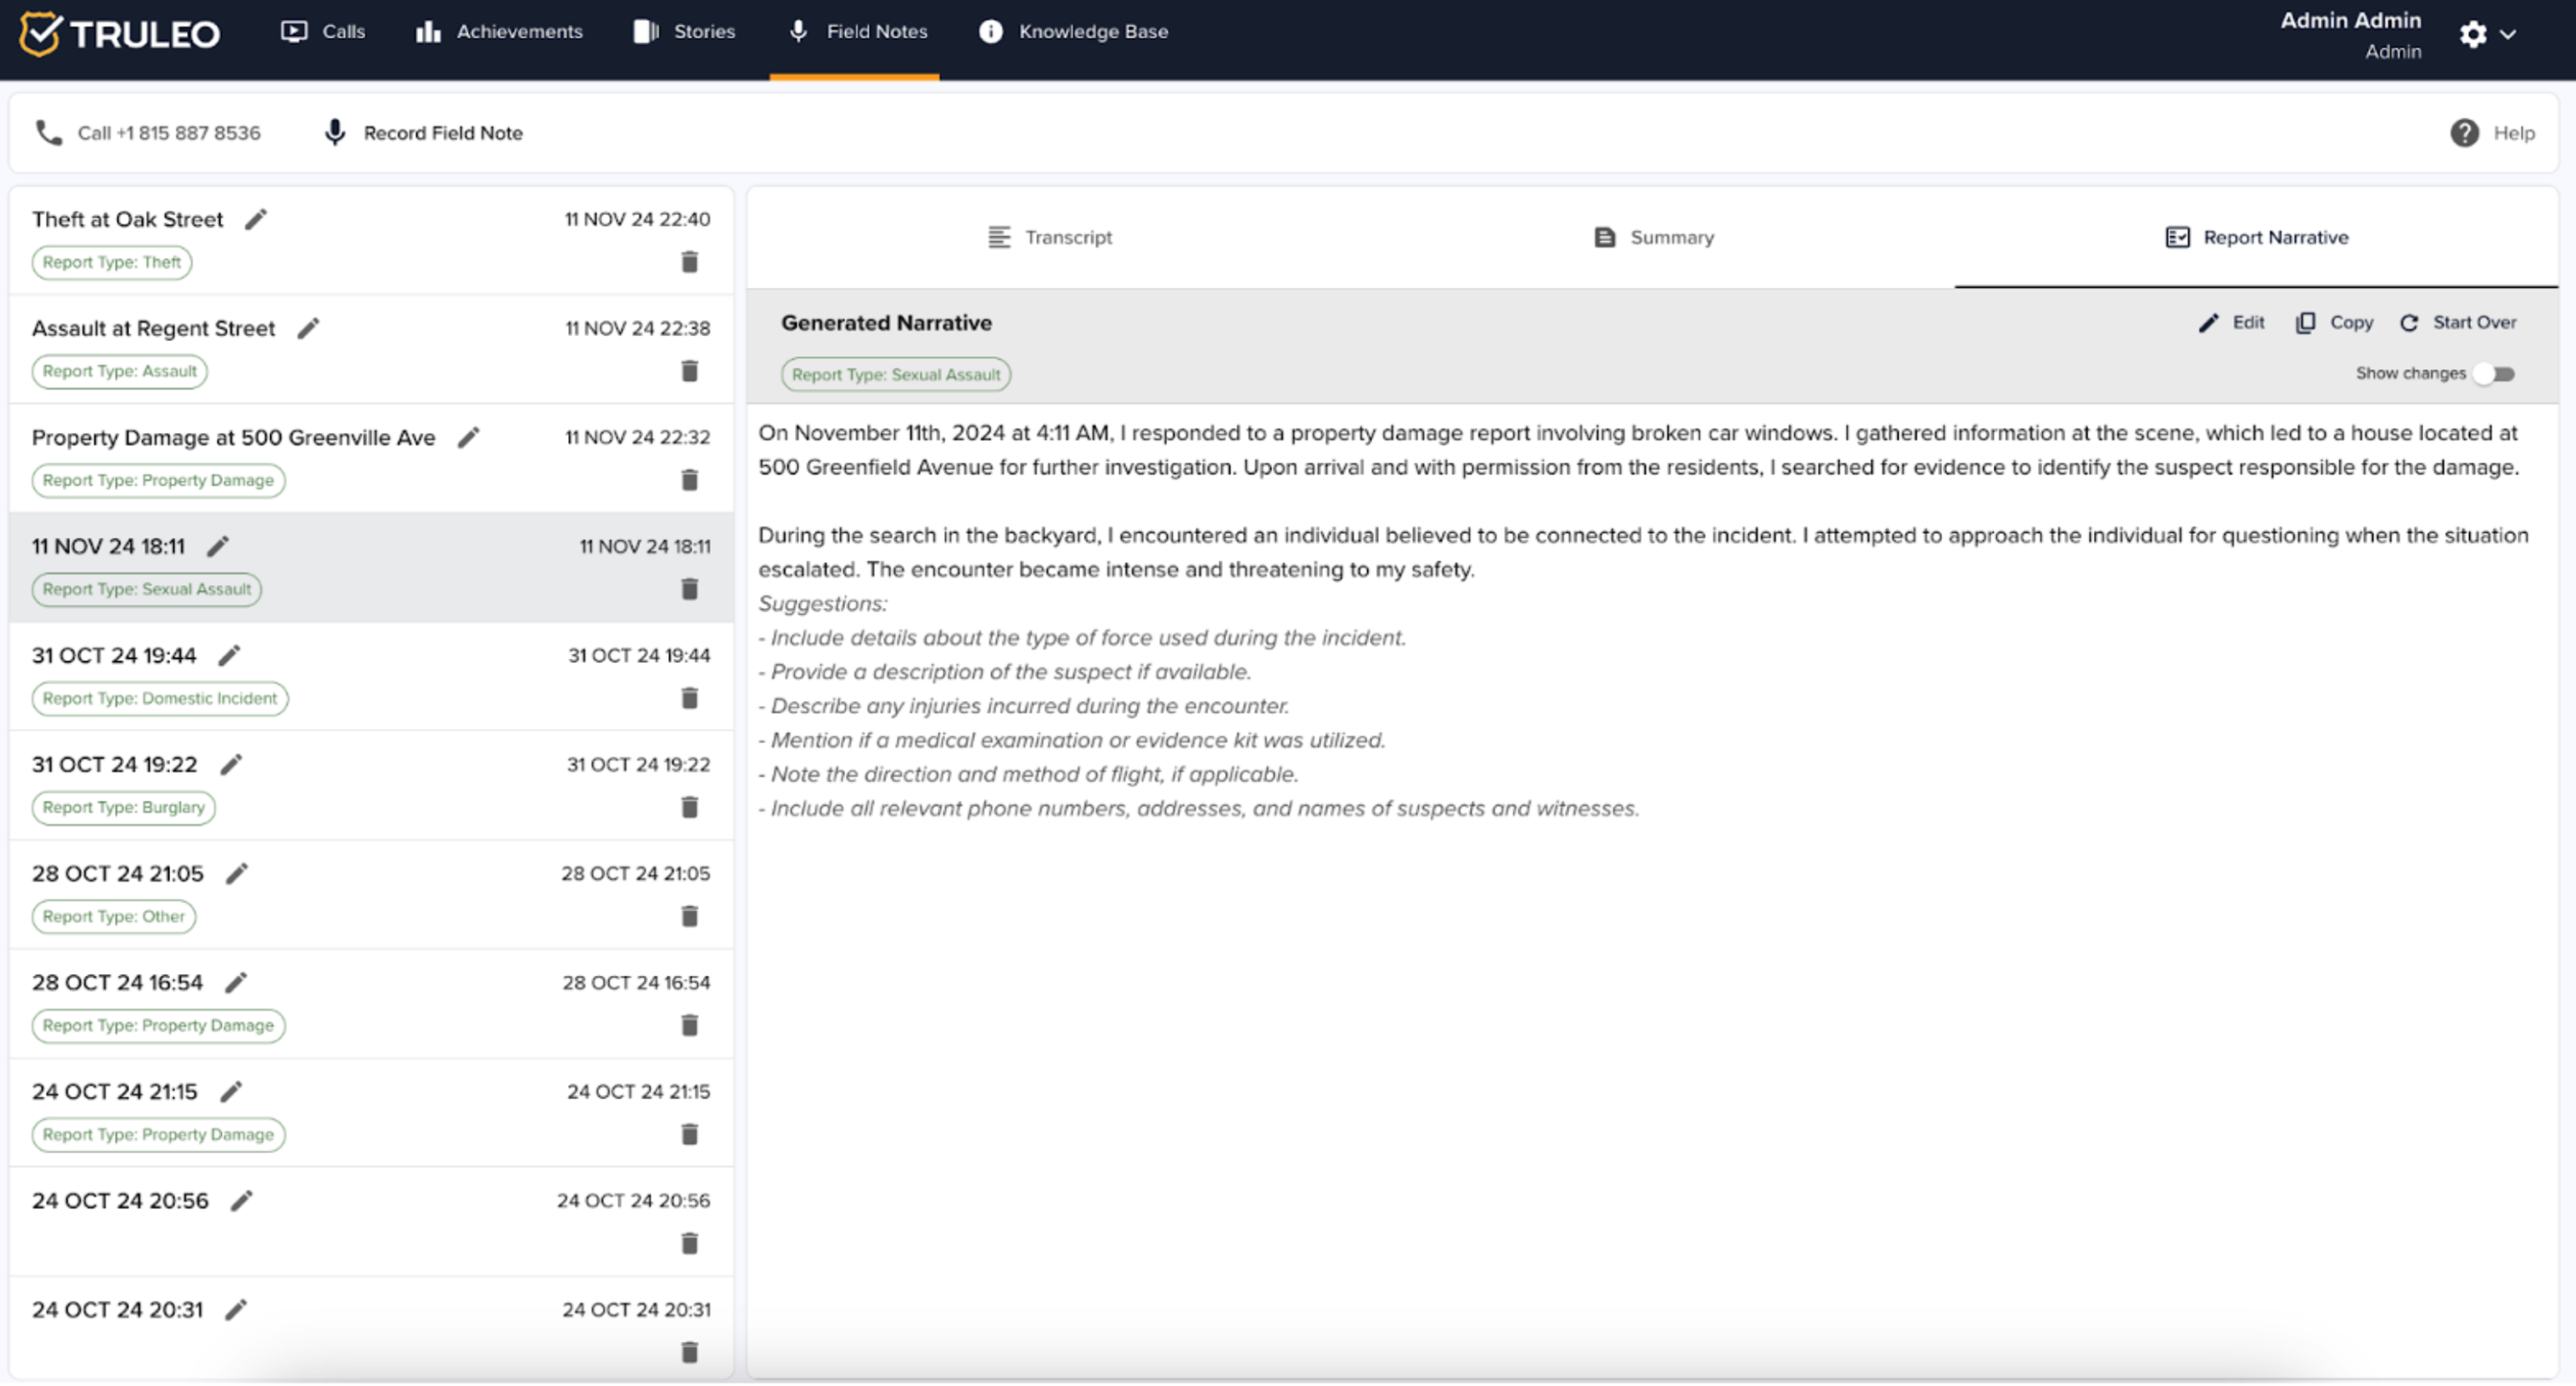Viewport: 2576px width, 1386px height.
Task: Click Start Over
Action: point(2458,322)
